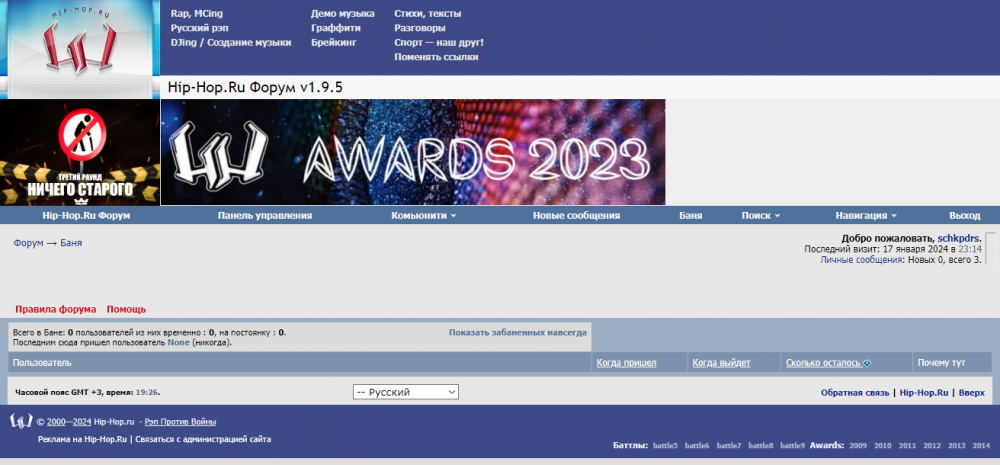Open battle5 link in footer

[x=665, y=445]
